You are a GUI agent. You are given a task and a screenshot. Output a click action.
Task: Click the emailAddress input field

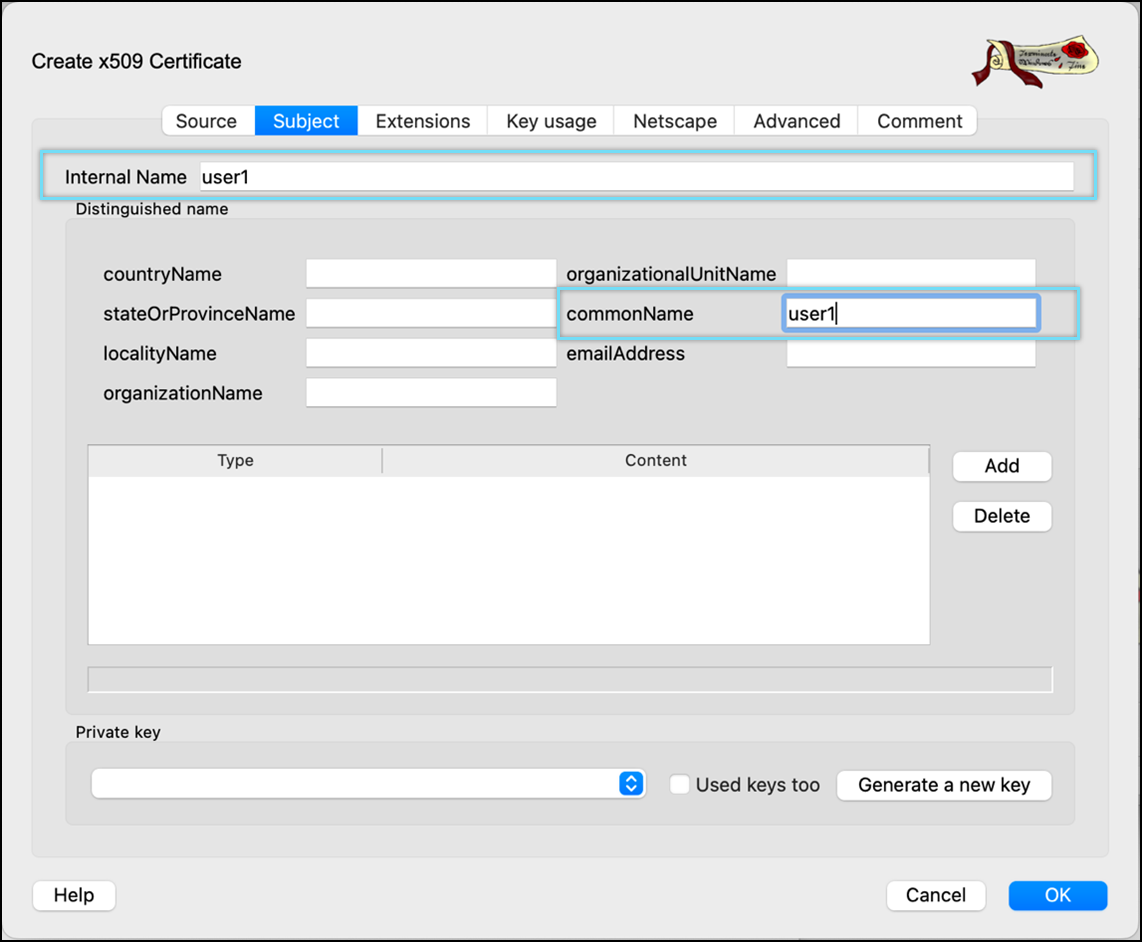point(910,354)
